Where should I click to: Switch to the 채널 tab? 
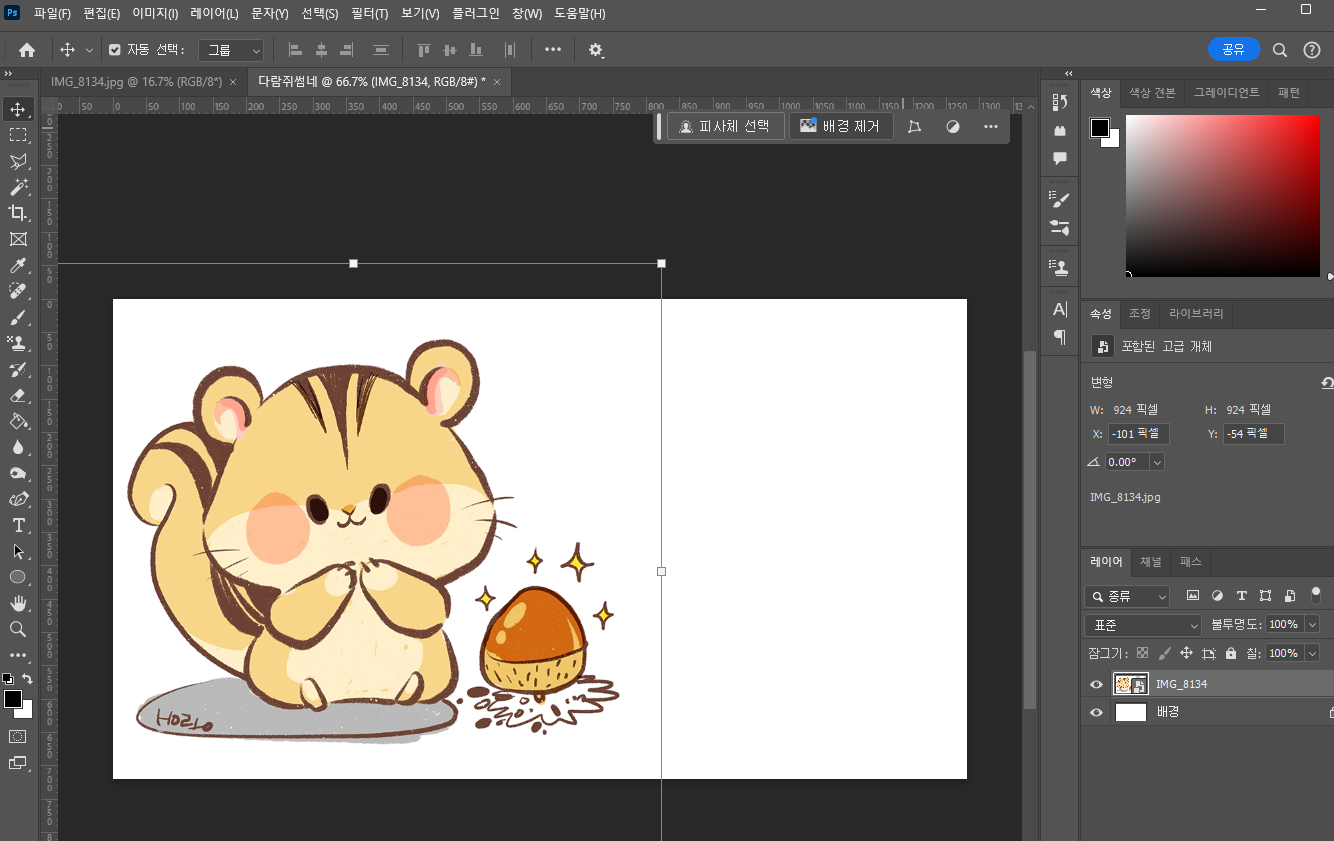(x=1151, y=562)
